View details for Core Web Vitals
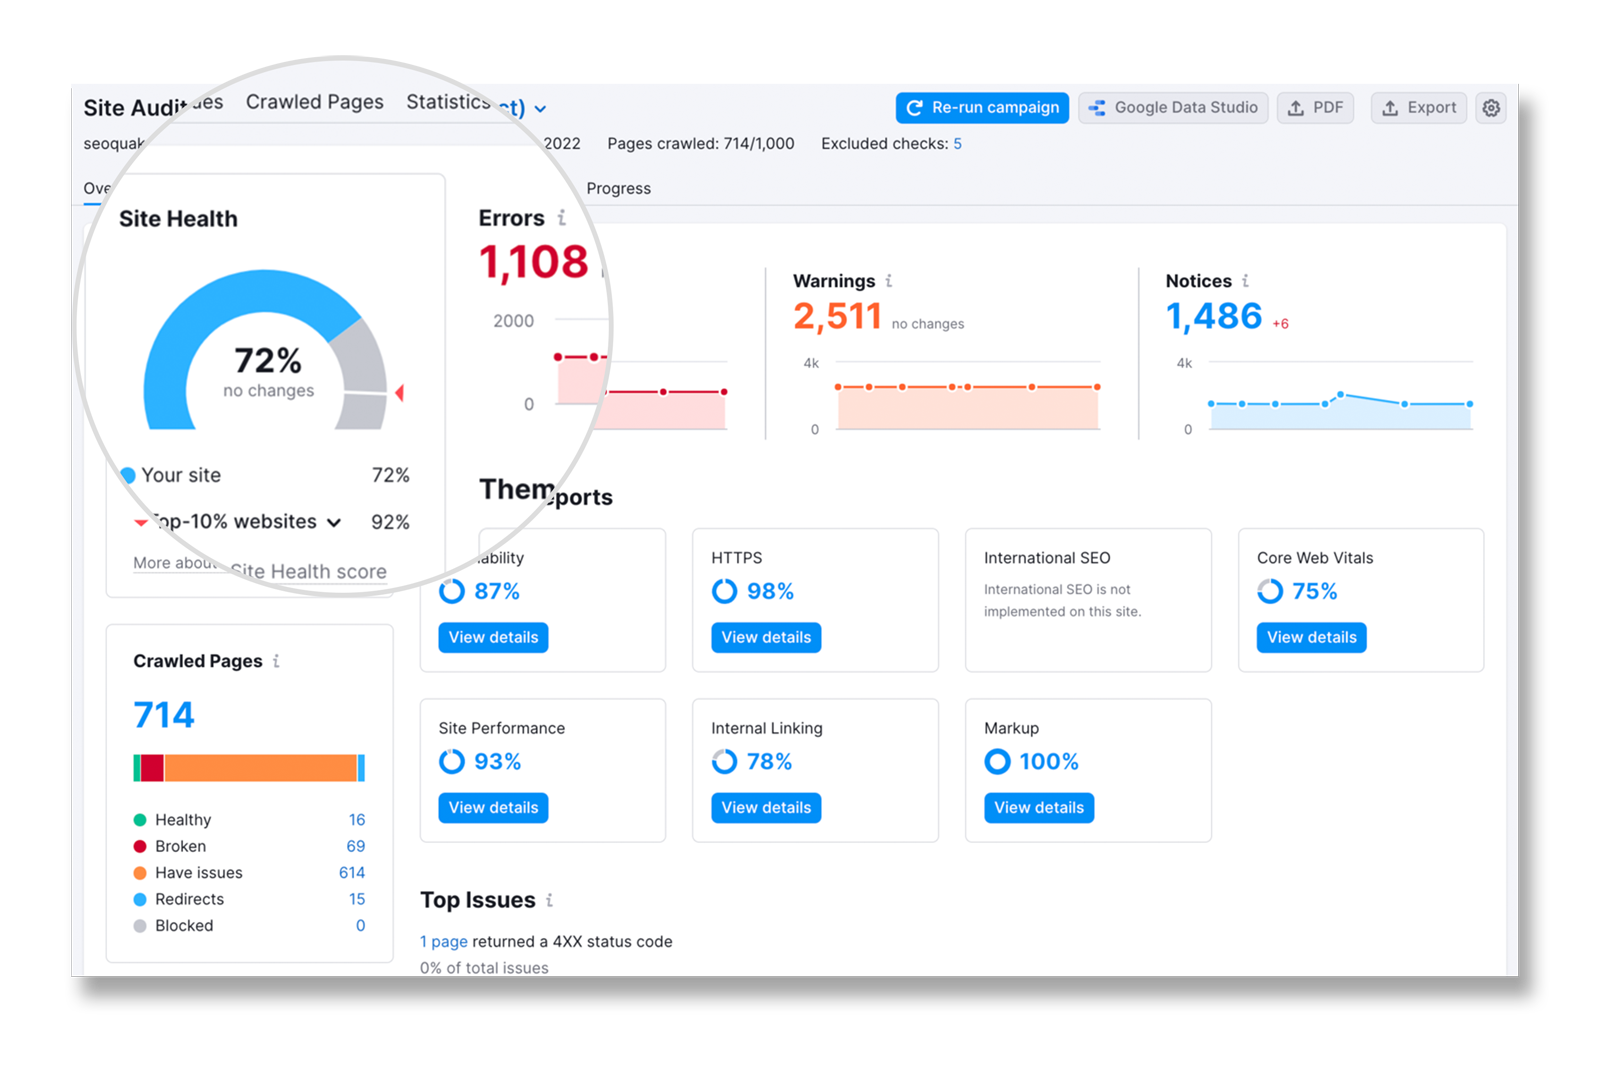The width and height of the screenshot is (1600, 1074). 1311,637
